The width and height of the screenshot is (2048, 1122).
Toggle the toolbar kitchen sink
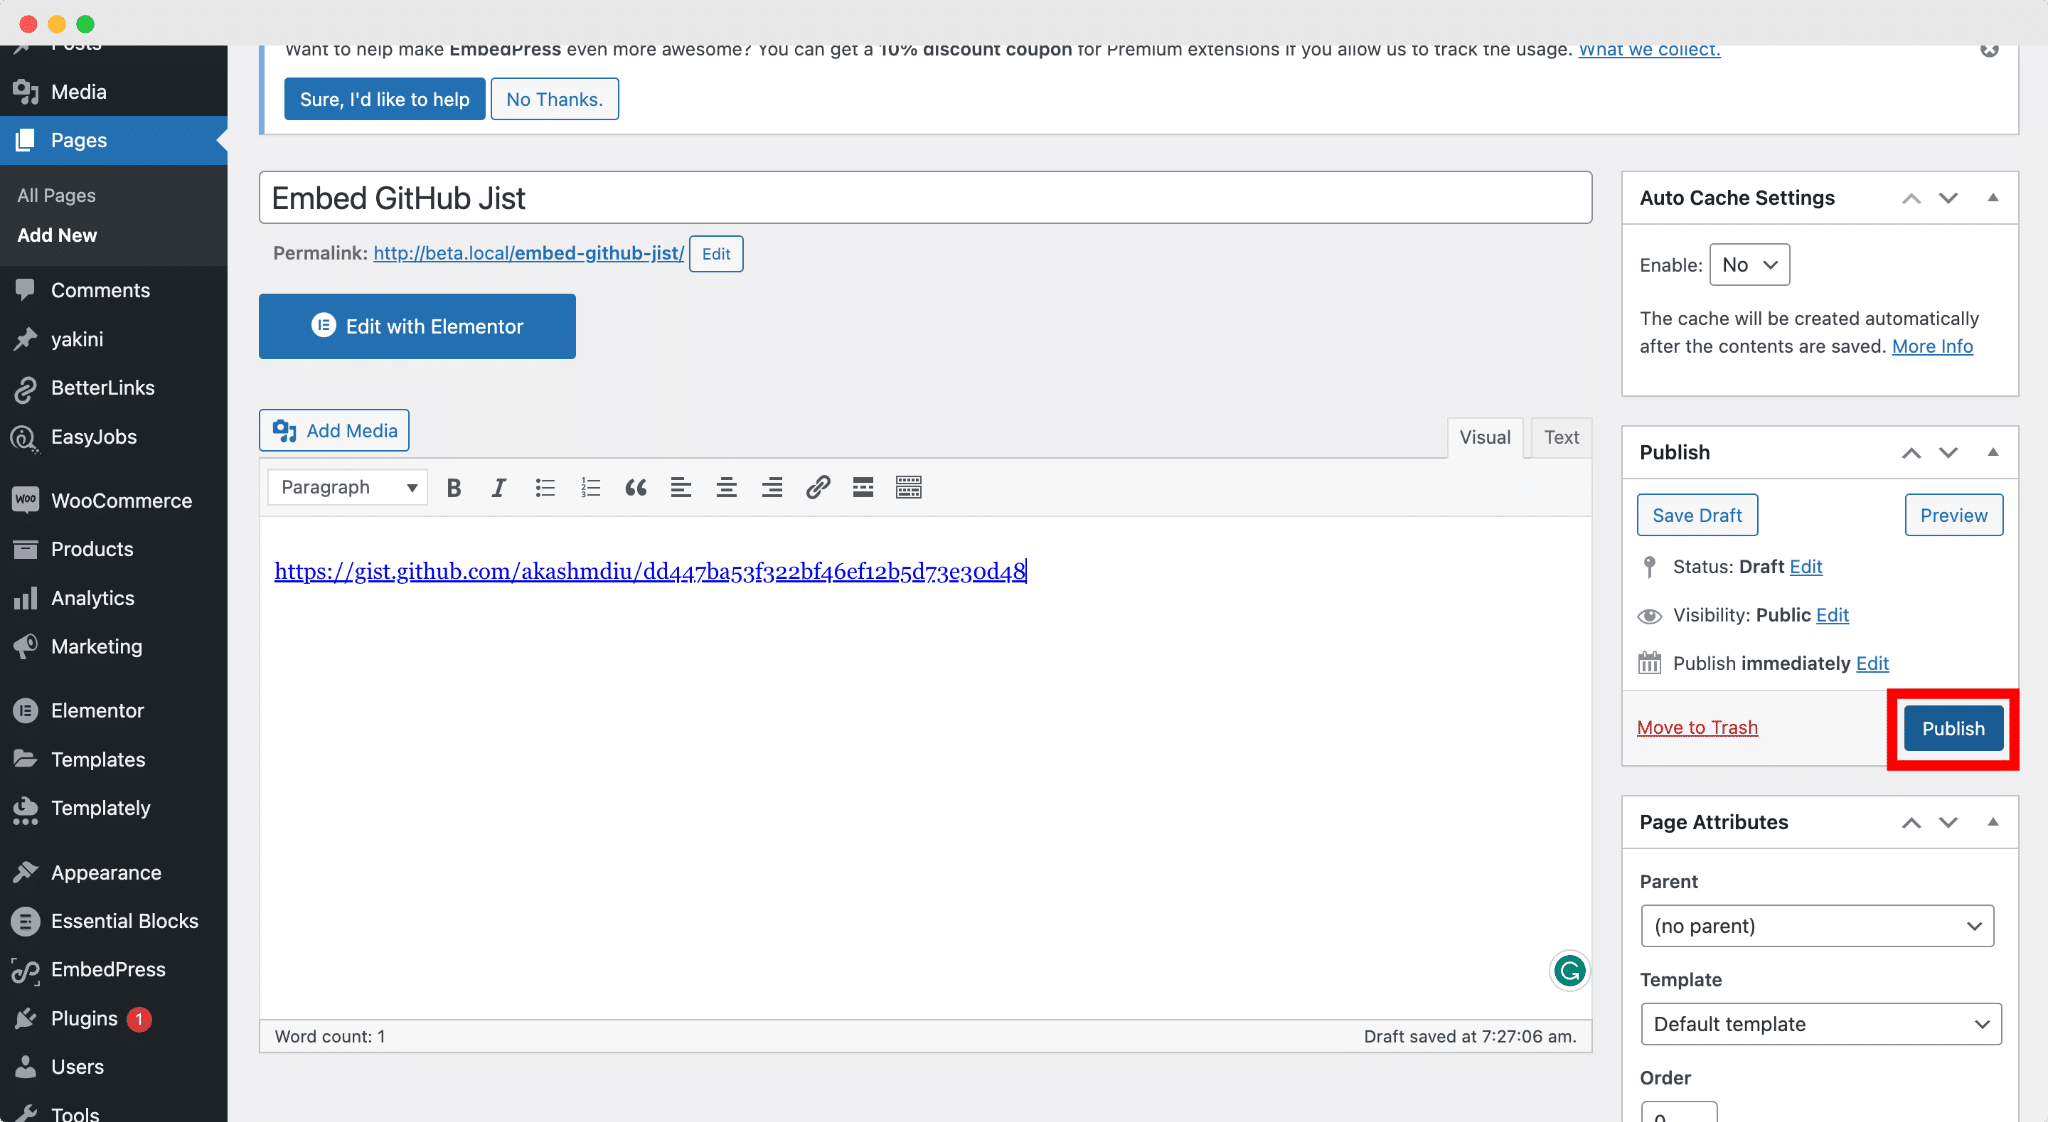point(909,488)
